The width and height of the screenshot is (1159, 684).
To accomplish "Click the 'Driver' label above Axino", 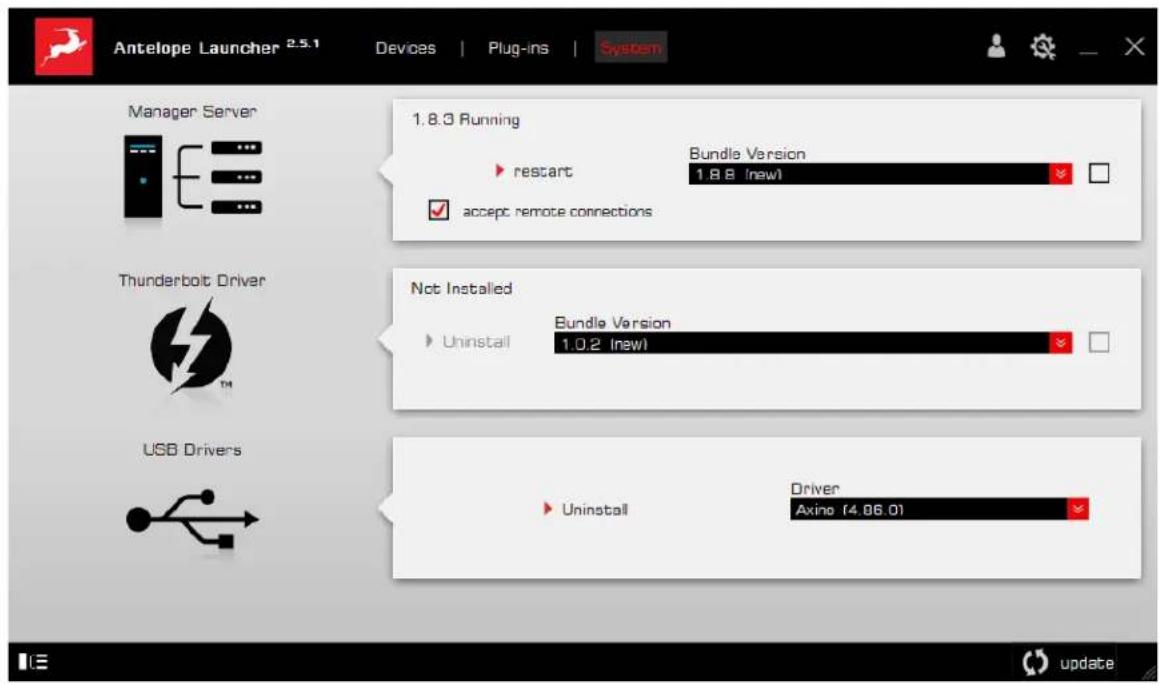I will coord(815,489).
